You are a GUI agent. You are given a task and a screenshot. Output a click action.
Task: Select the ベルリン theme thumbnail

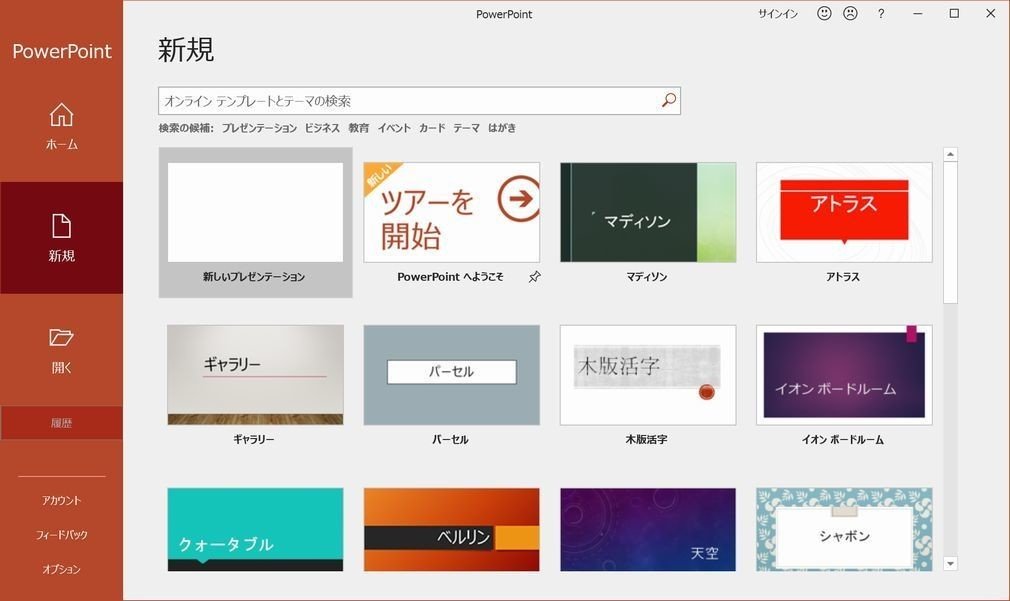click(x=452, y=529)
